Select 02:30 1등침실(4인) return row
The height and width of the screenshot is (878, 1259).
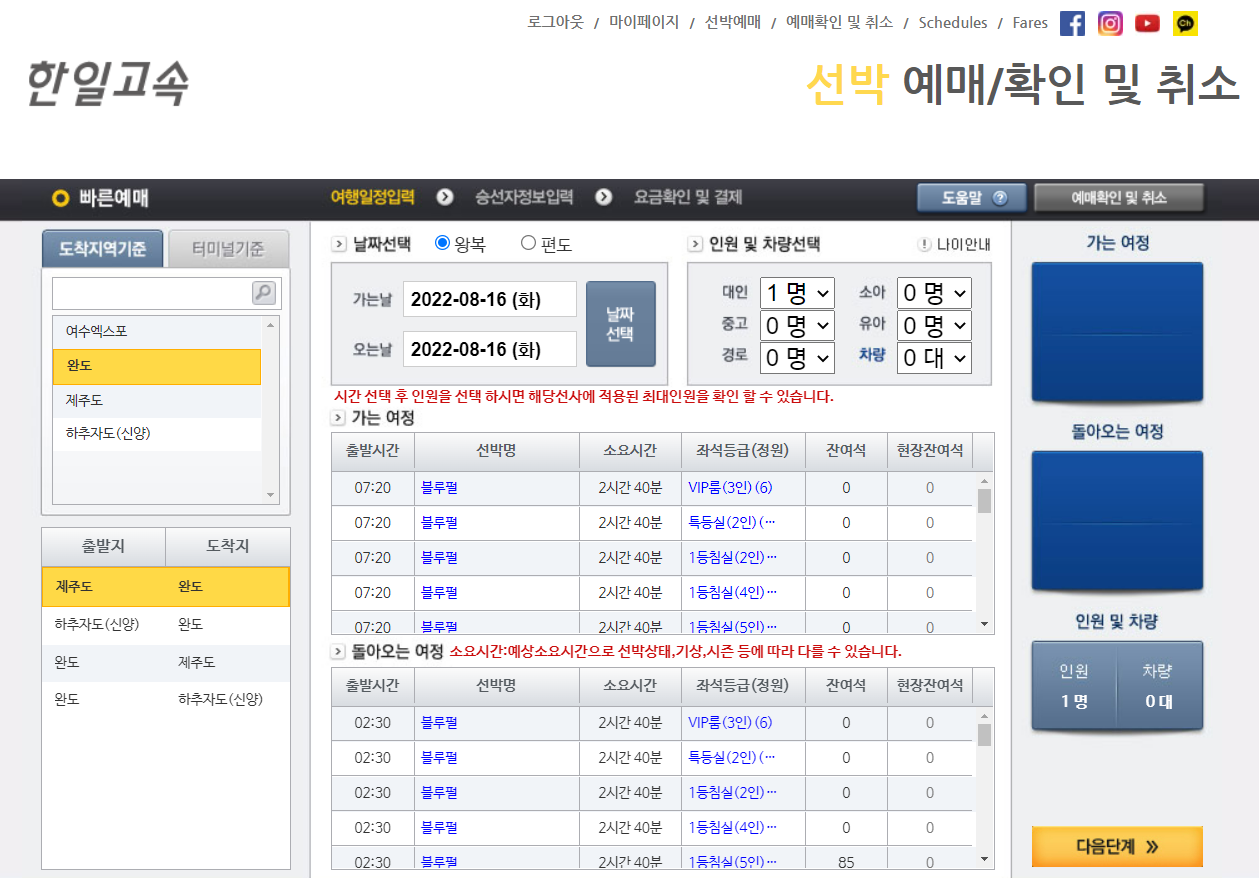tap(652, 828)
